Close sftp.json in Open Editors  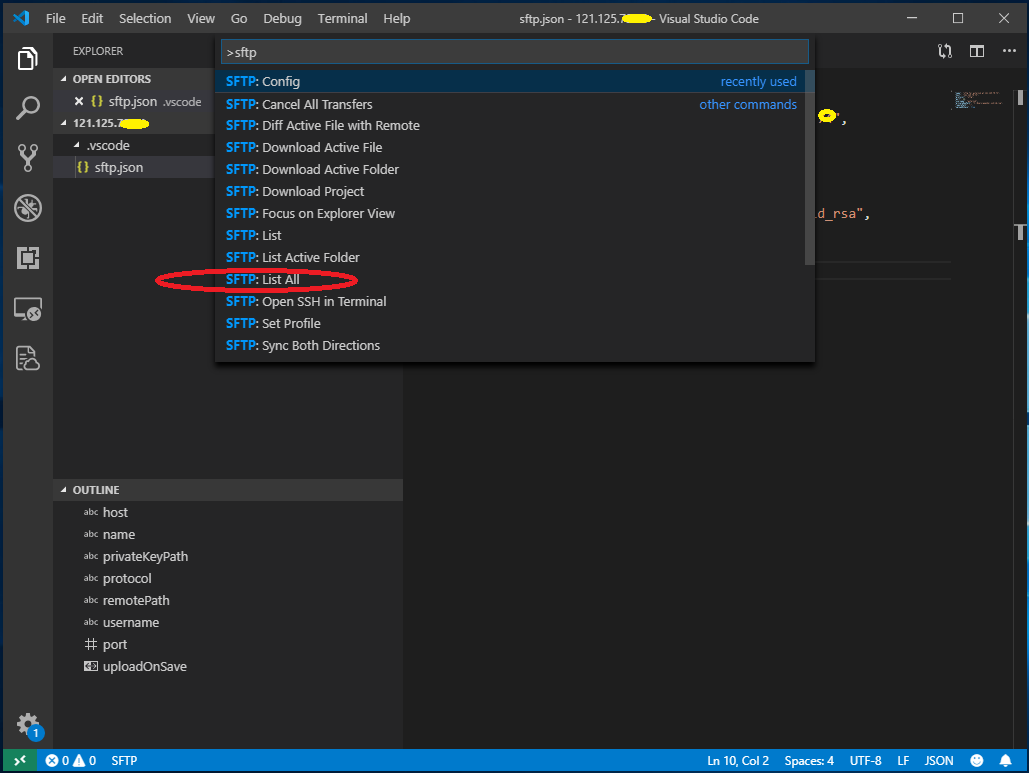(x=79, y=101)
